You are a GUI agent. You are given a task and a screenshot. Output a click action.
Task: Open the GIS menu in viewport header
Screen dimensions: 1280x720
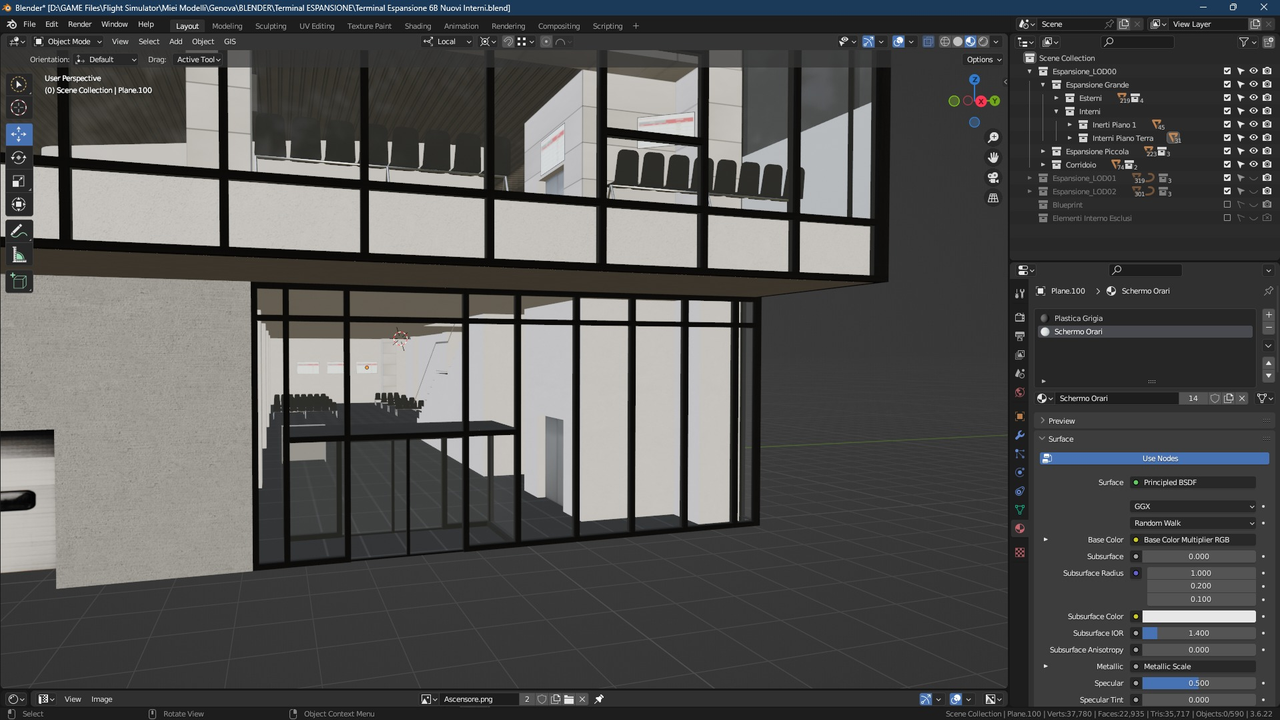[230, 41]
